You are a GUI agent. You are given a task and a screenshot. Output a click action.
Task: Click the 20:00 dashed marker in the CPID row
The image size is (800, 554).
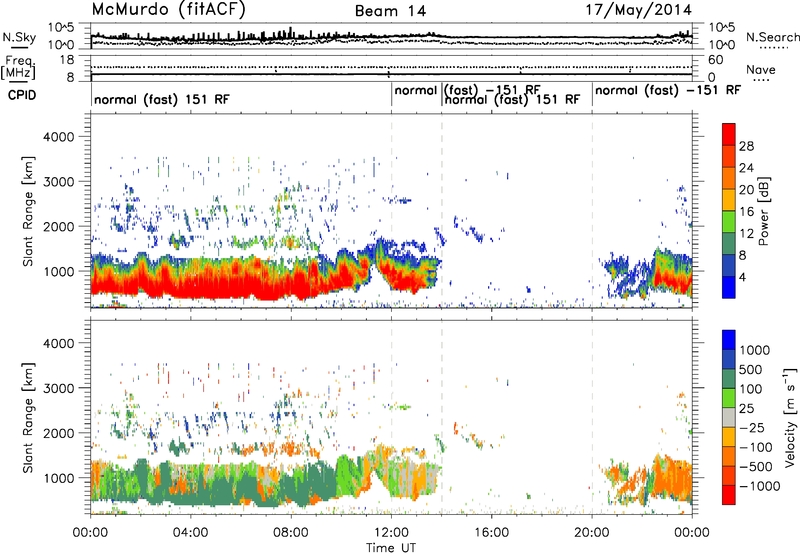point(592,95)
